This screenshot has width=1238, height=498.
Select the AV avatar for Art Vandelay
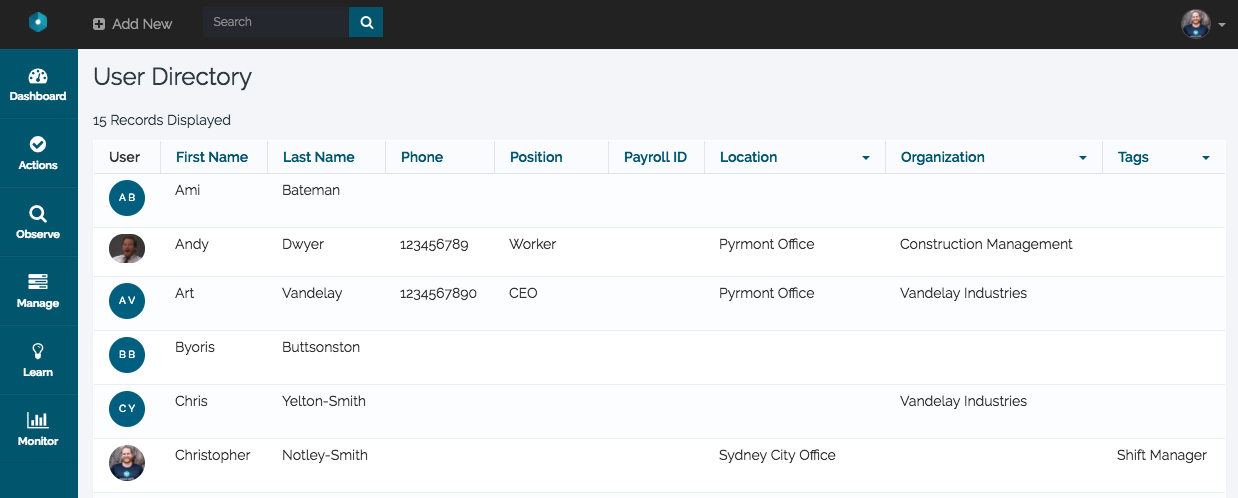pyautogui.click(x=127, y=299)
